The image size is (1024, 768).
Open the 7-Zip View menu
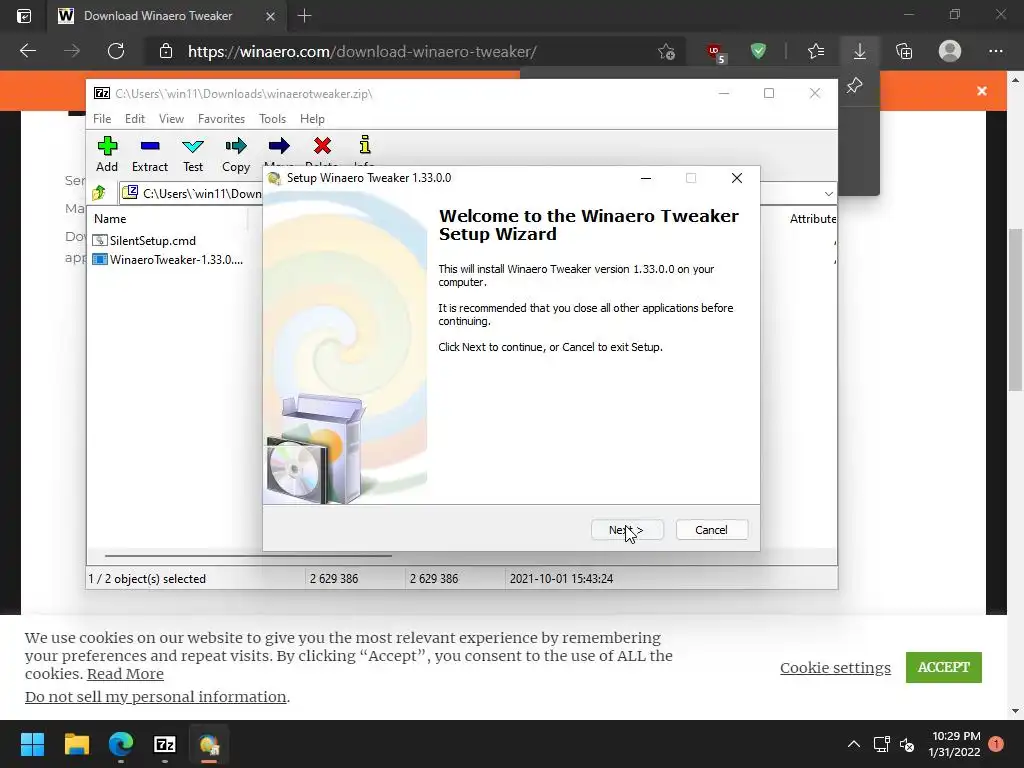171,119
